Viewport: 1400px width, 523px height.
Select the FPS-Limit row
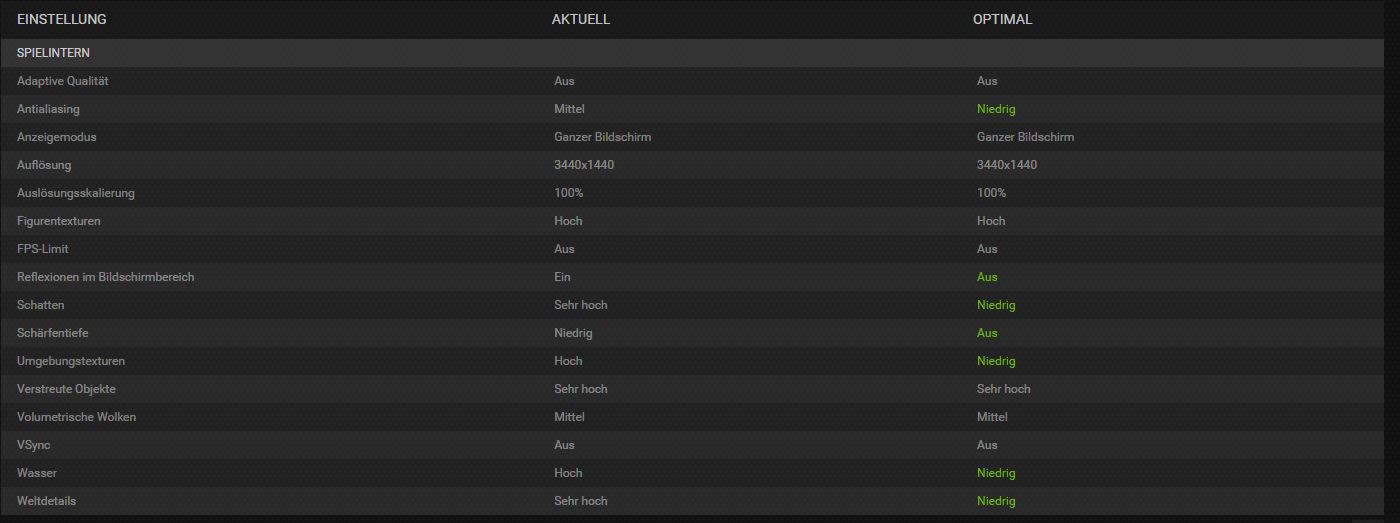[692, 249]
